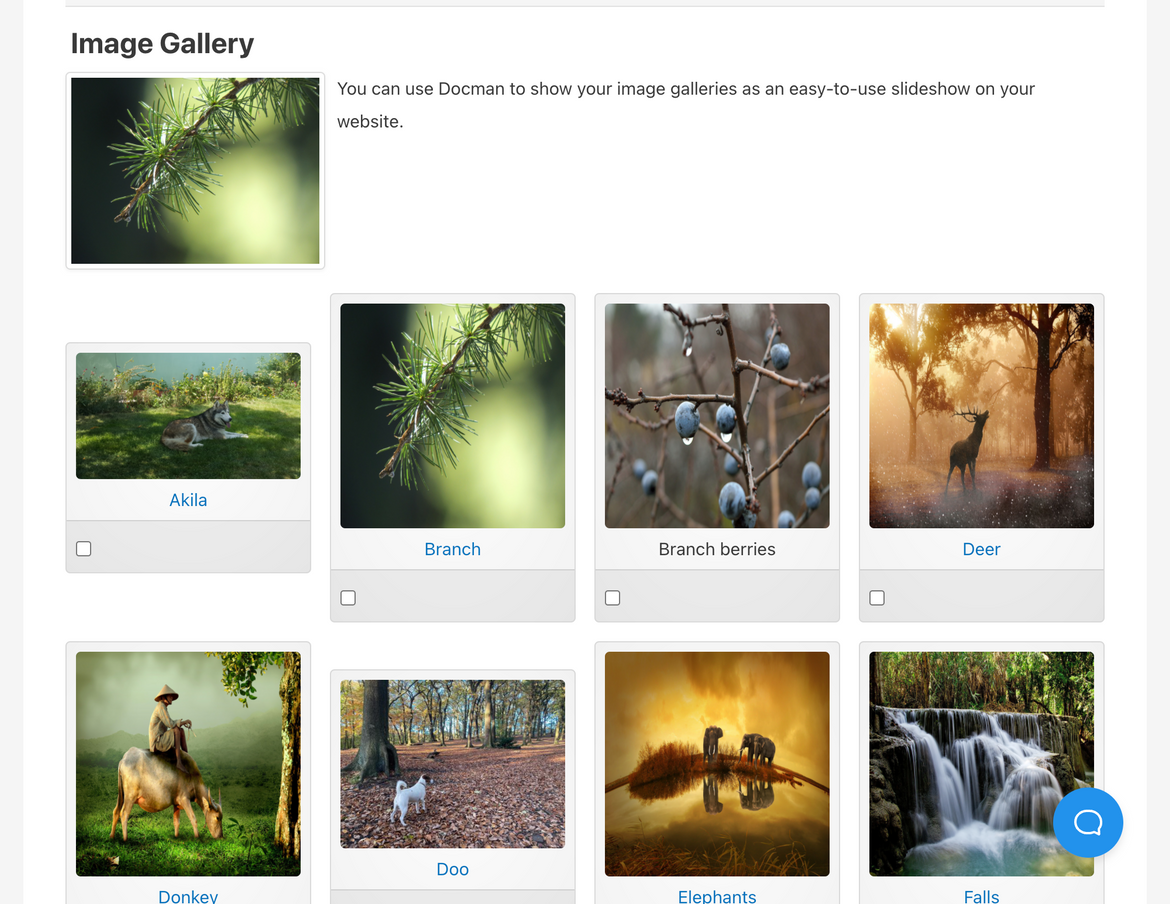Tick the checkbox under Branch
The image size is (1170, 904).
[348, 598]
